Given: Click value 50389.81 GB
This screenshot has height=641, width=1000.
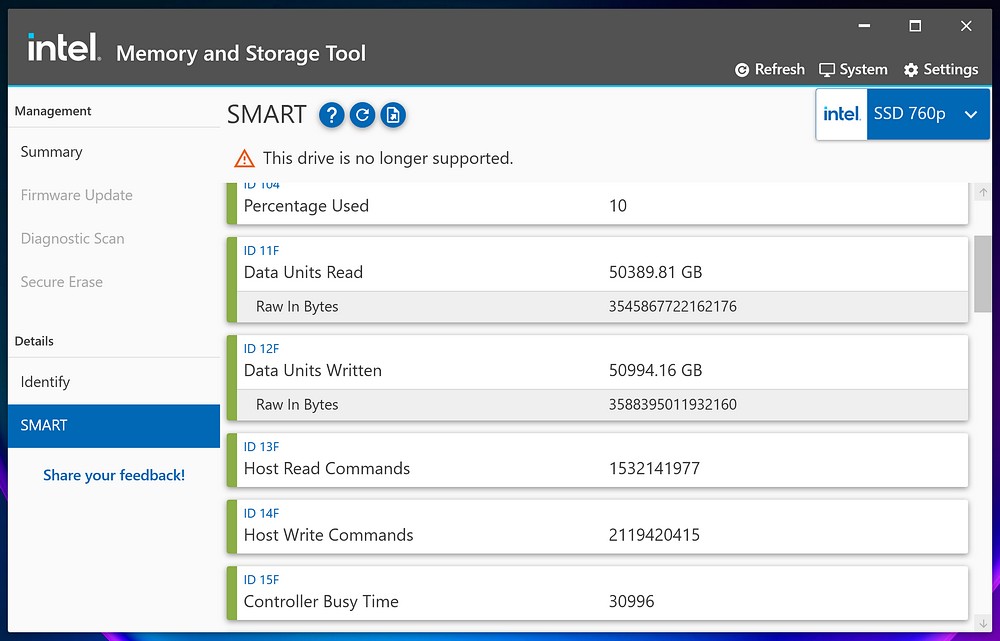Looking at the screenshot, I should [x=656, y=272].
